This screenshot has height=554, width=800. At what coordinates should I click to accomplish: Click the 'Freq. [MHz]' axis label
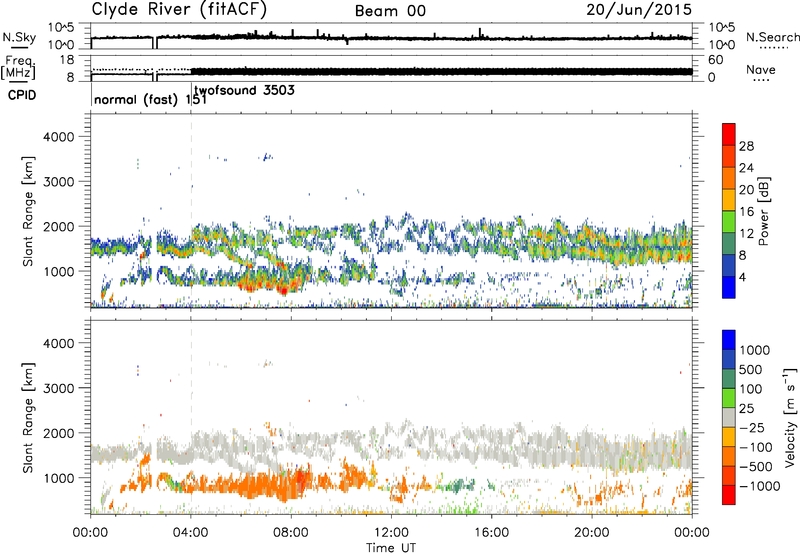point(19,68)
